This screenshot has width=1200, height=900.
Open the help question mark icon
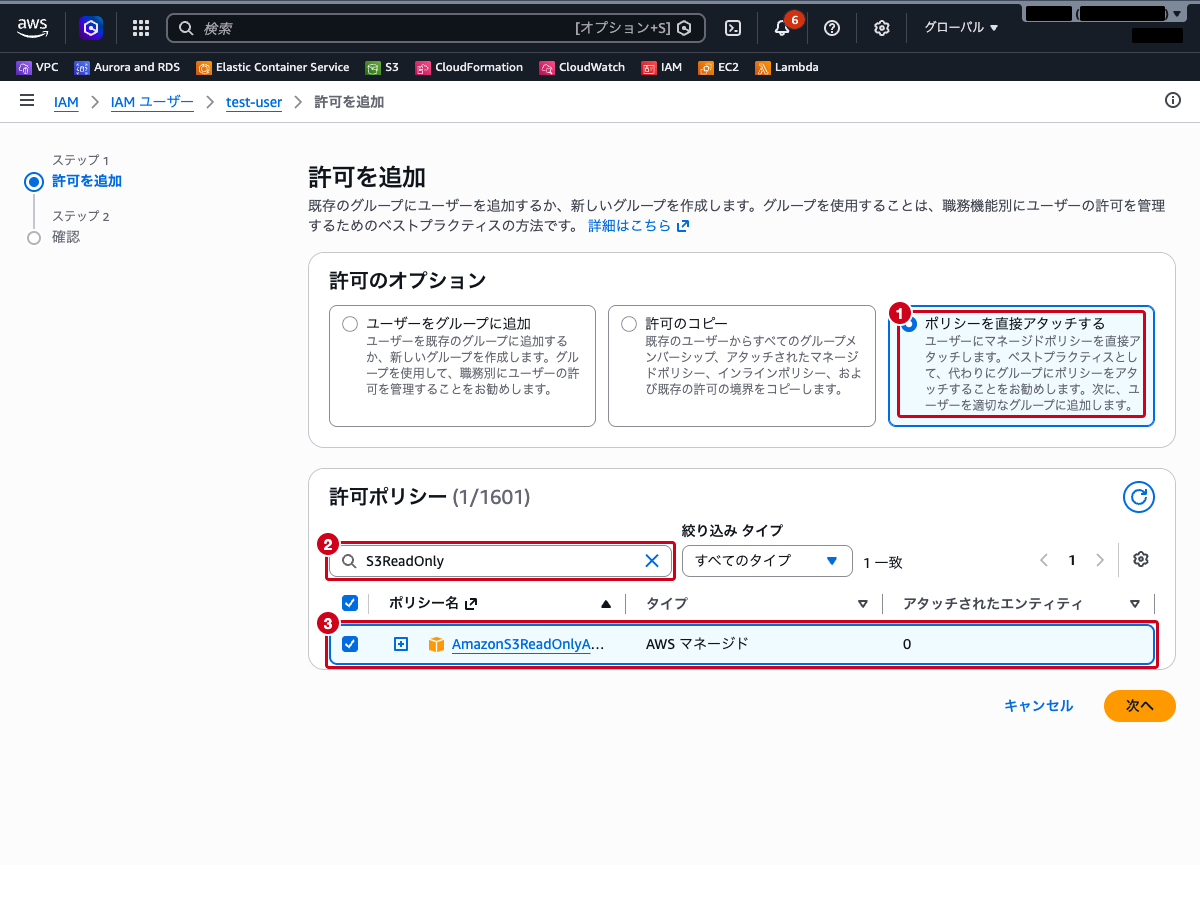[x=832, y=28]
